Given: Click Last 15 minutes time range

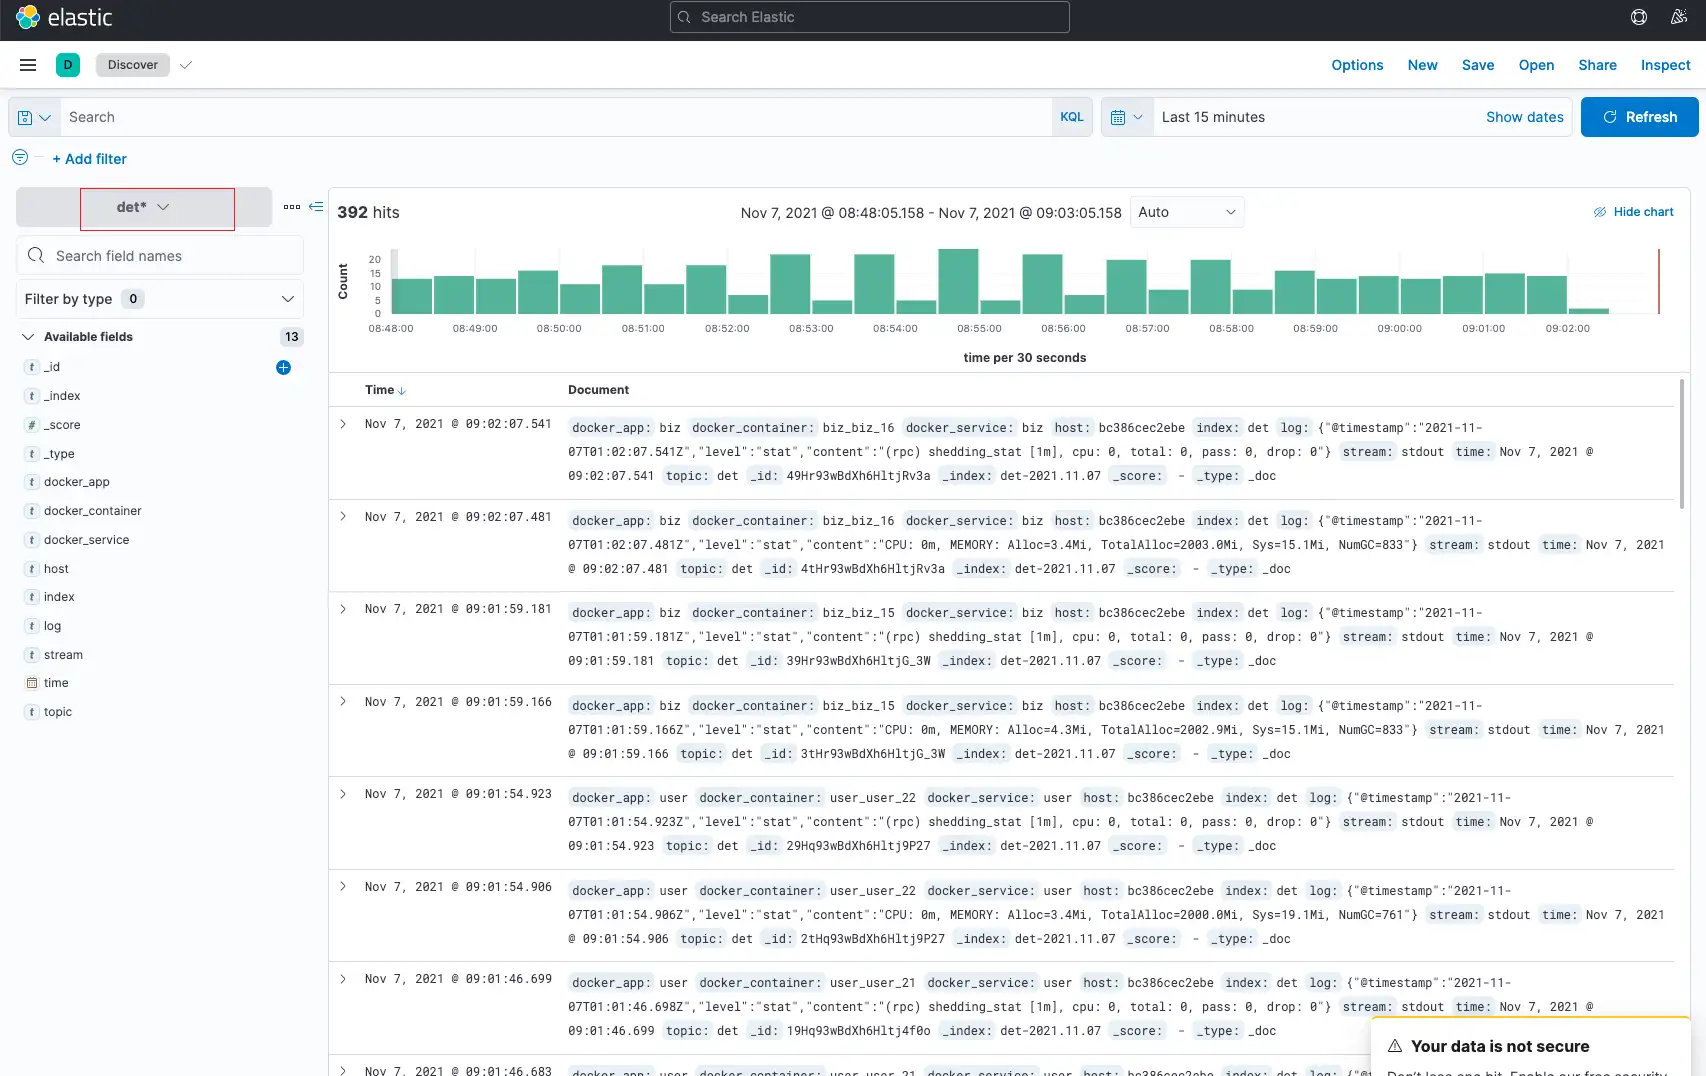Looking at the screenshot, I should (x=1213, y=117).
